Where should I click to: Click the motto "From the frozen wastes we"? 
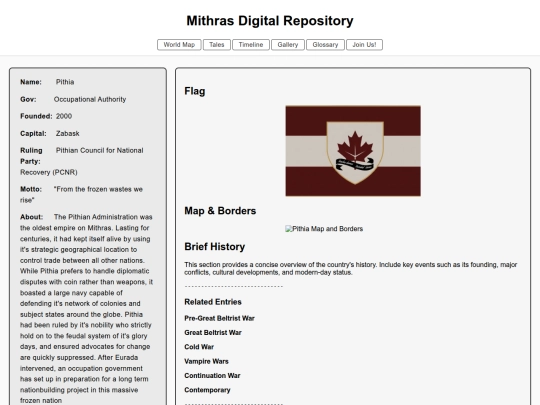98,189
